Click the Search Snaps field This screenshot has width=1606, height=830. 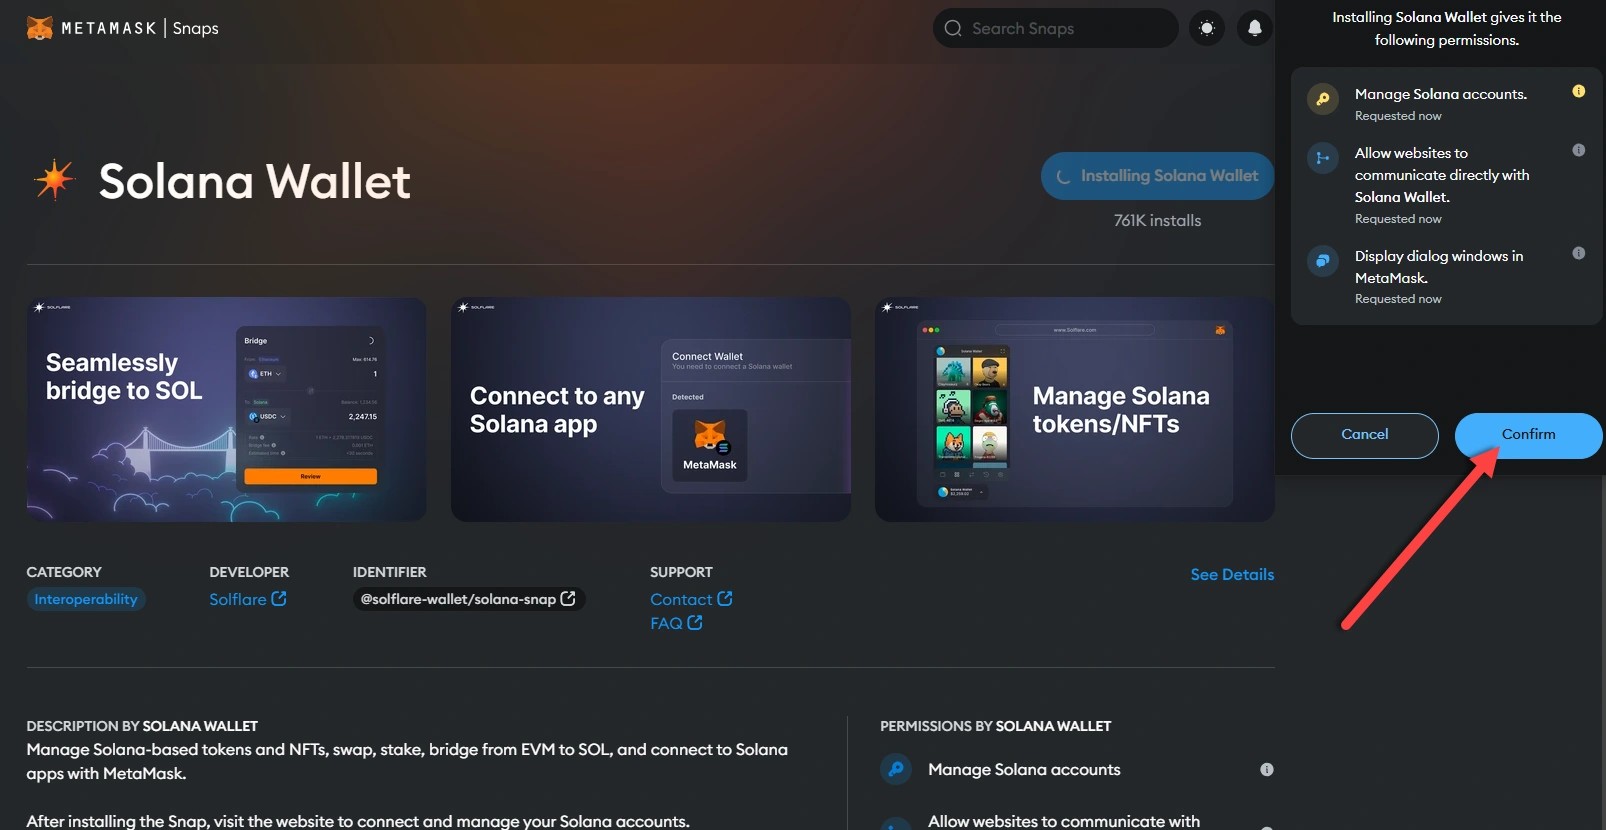pyautogui.click(x=1055, y=28)
